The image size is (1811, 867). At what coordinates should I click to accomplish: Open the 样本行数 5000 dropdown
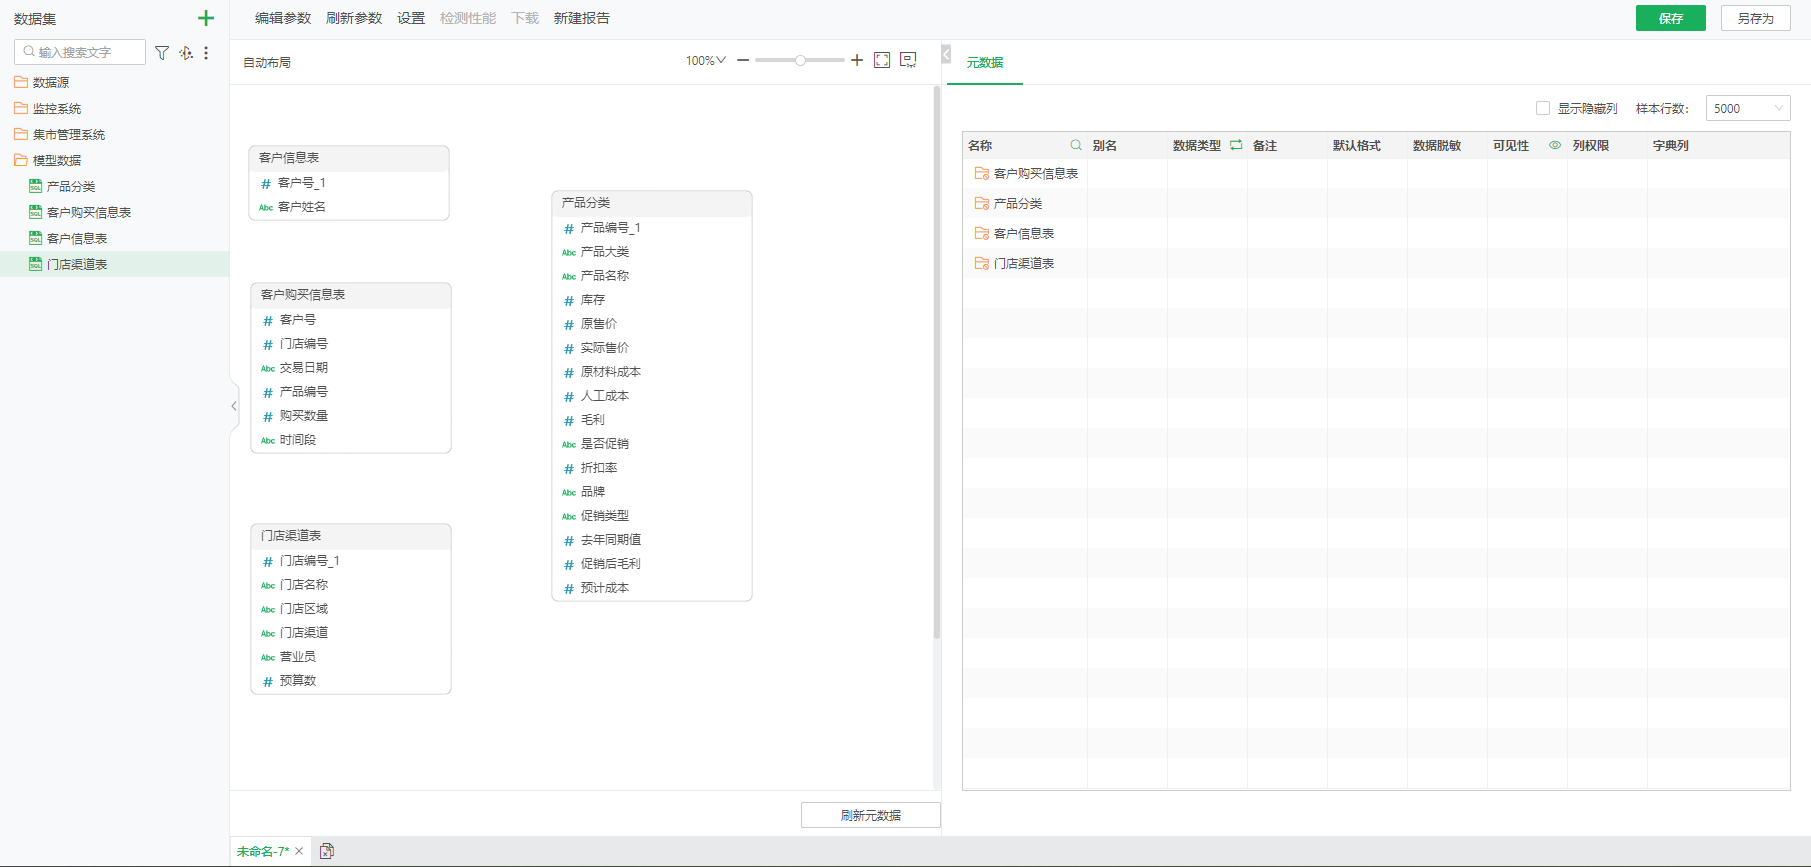click(1747, 108)
